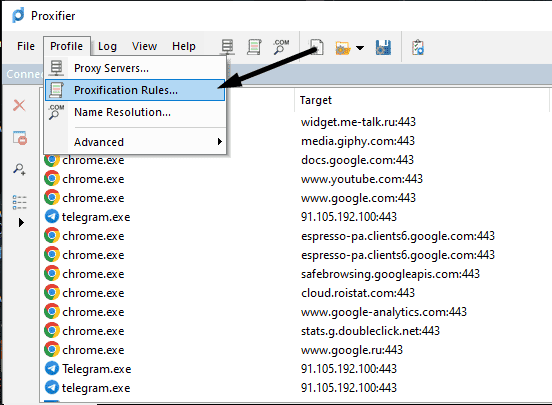Click target www.google-analytics.com:443
This screenshot has height=405, width=552.
coord(384,312)
